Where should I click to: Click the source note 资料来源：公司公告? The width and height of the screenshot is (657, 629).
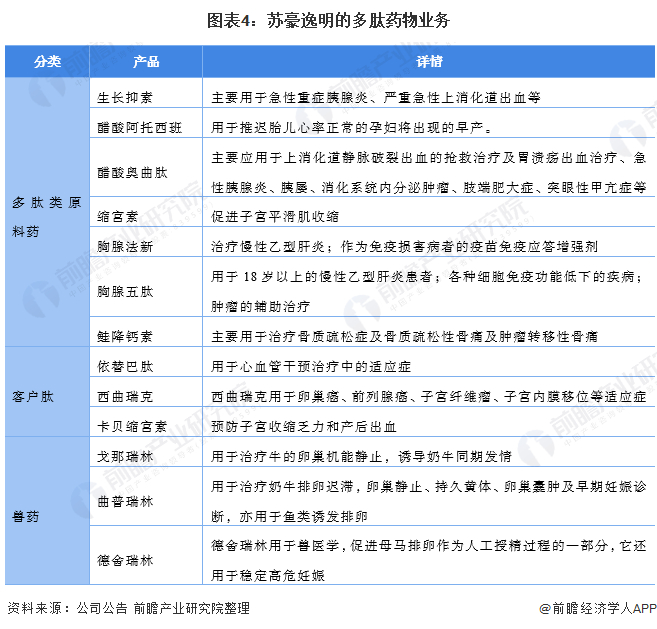[67, 608]
